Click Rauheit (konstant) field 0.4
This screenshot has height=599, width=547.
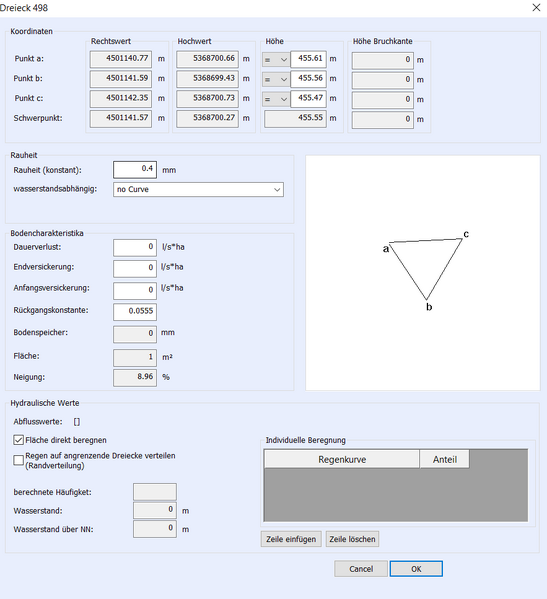pyautogui.click(x=135, y=170)
